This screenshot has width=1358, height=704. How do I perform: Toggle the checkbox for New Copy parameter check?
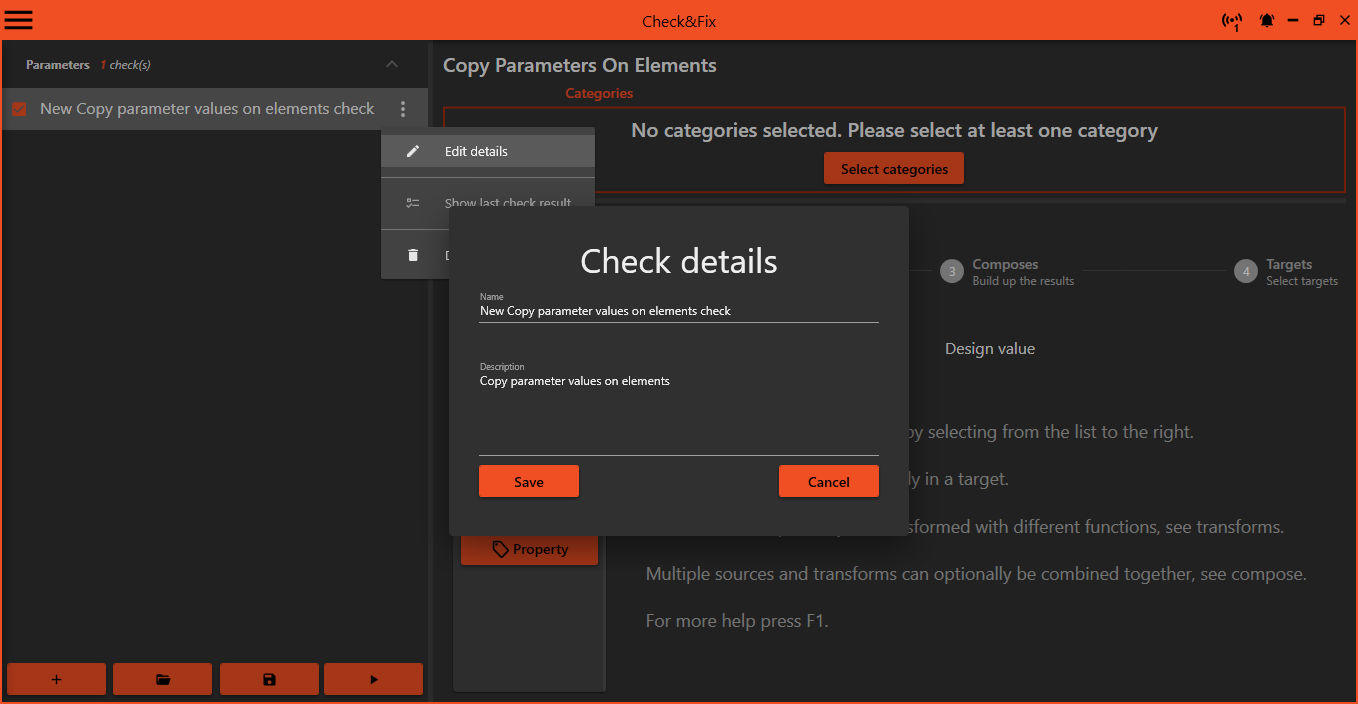click(x=19, y=109)
